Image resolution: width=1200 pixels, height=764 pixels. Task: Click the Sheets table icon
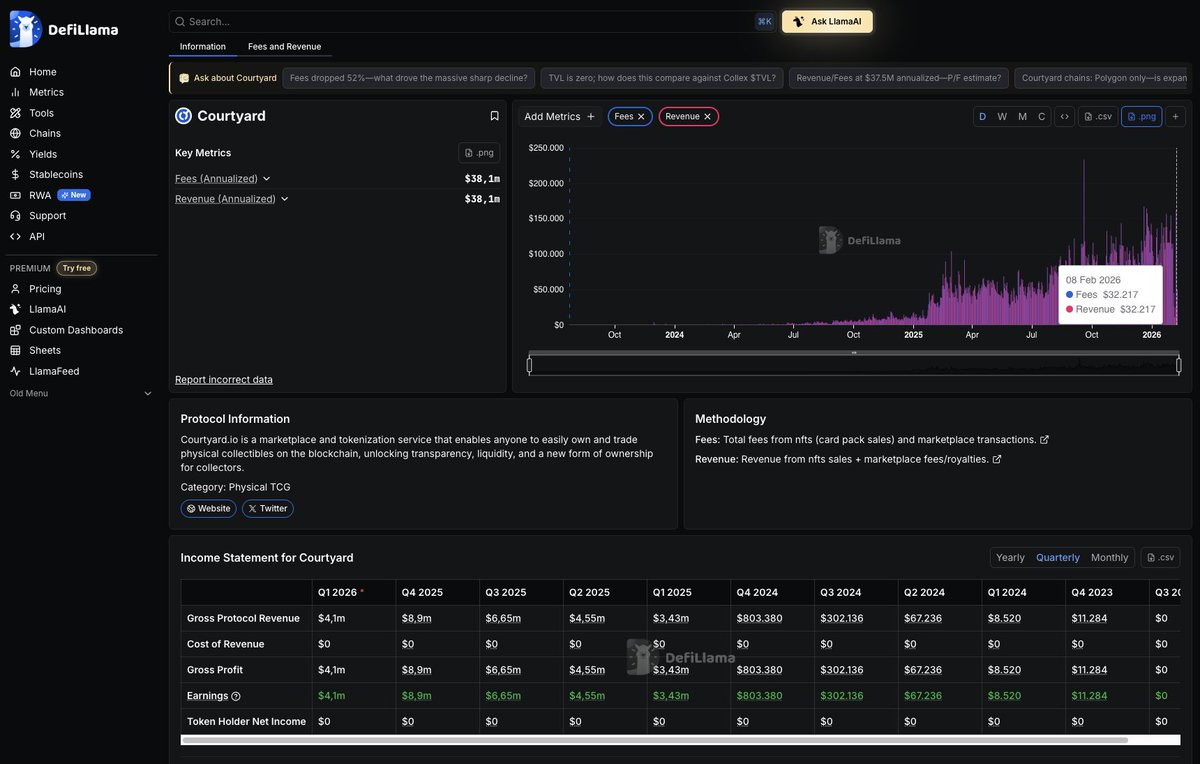15,350
